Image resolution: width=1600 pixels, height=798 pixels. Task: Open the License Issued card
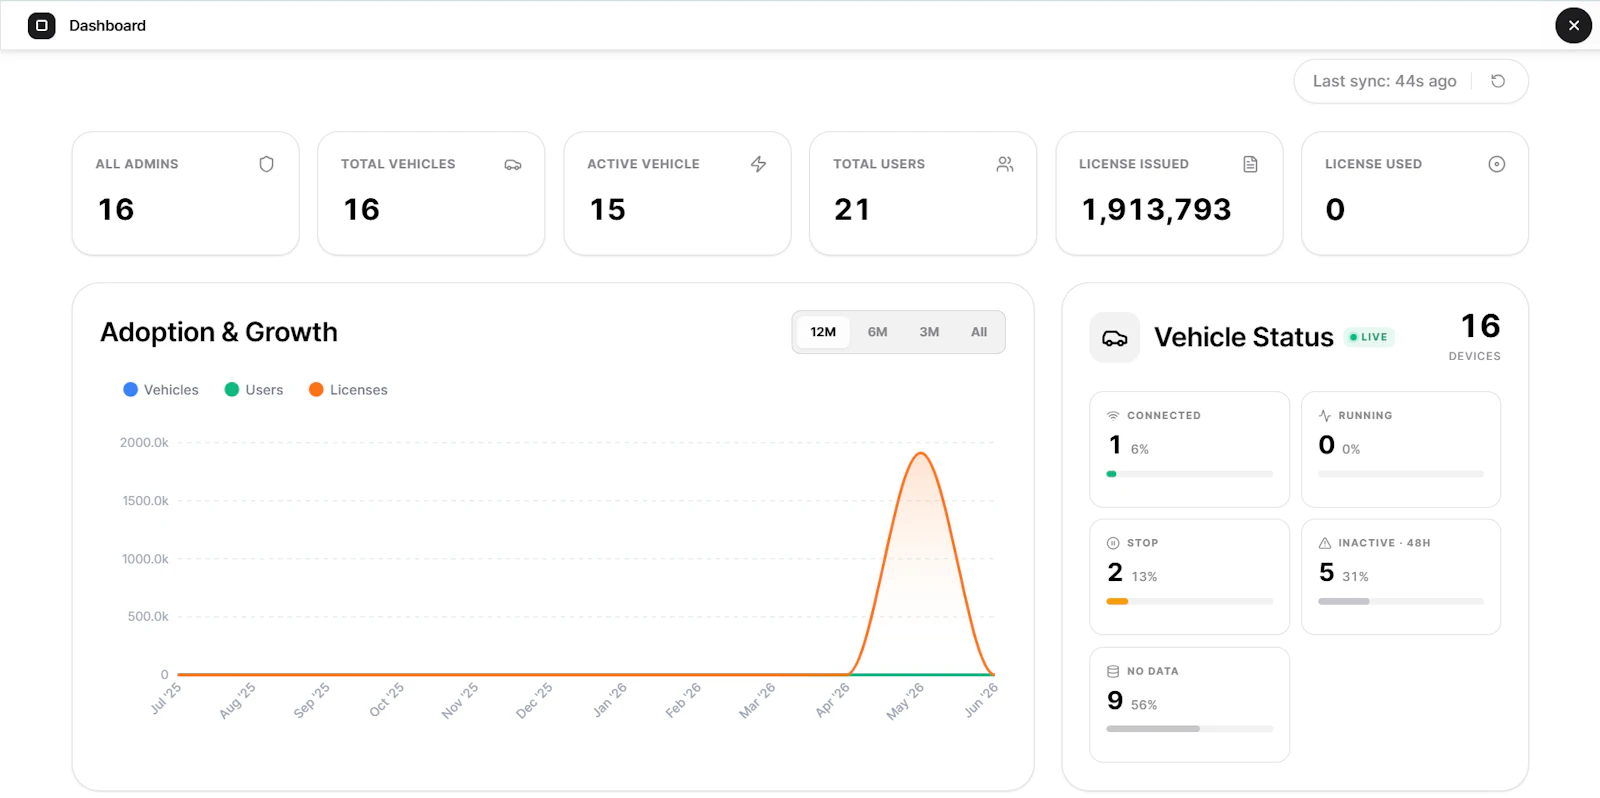1169,193
